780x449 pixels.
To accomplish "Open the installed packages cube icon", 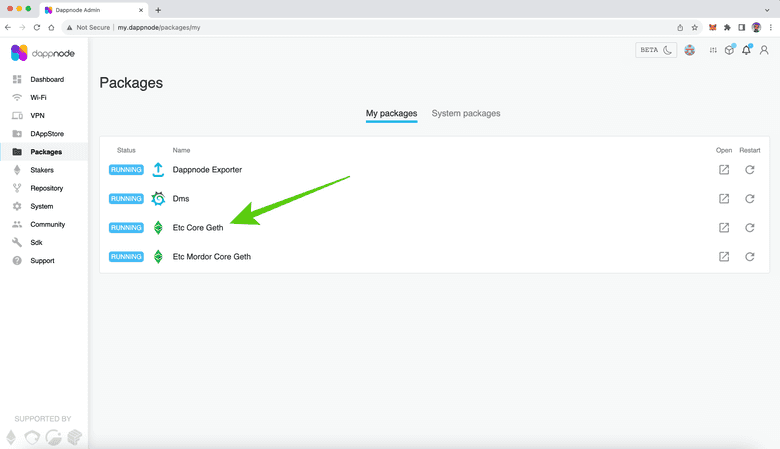I will pos(729,51).
